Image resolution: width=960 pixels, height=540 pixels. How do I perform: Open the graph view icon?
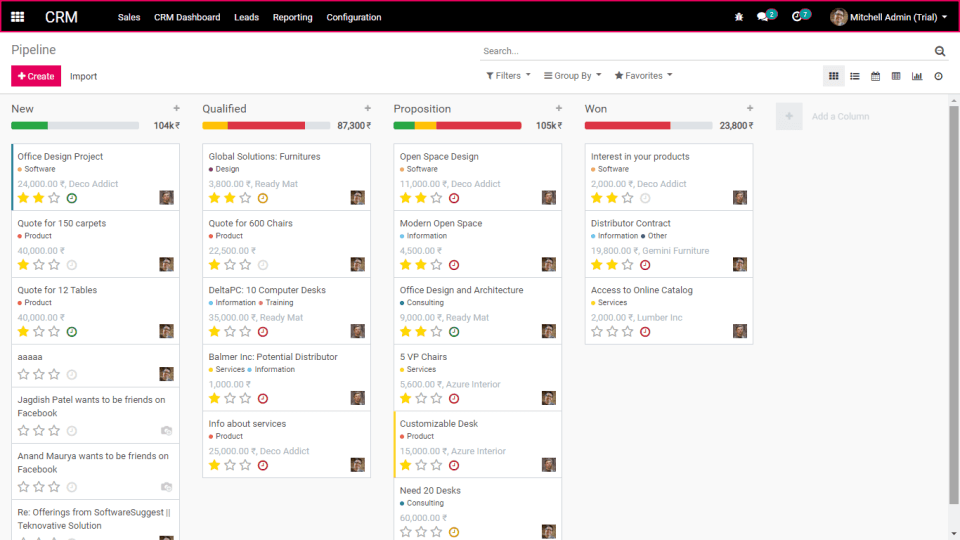tap(917, 76)
